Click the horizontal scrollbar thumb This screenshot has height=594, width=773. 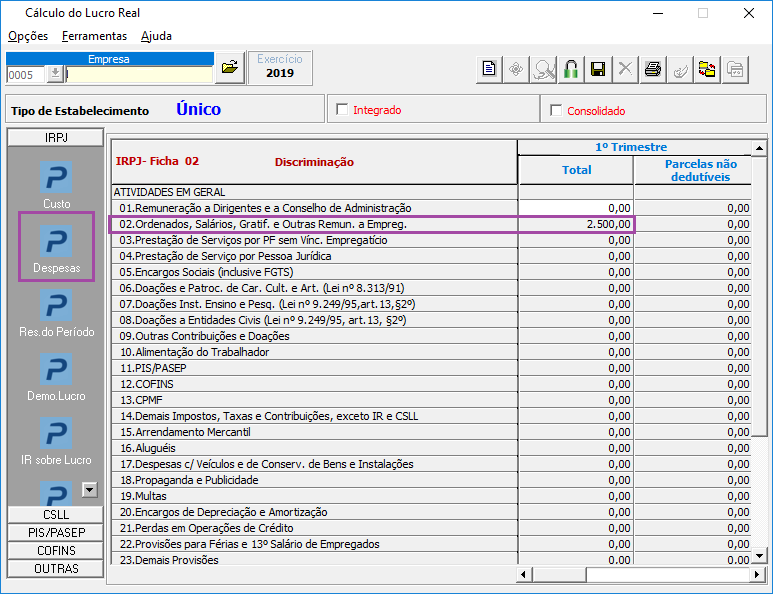tap(559, 574)
